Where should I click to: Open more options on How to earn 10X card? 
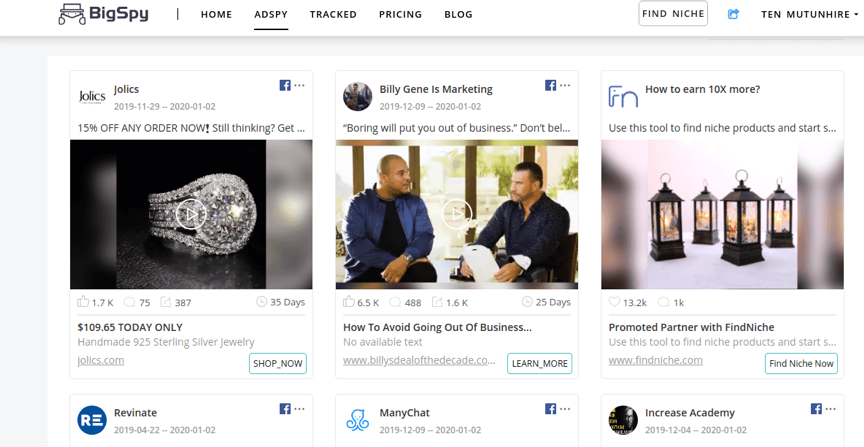(x=831, y=86)
